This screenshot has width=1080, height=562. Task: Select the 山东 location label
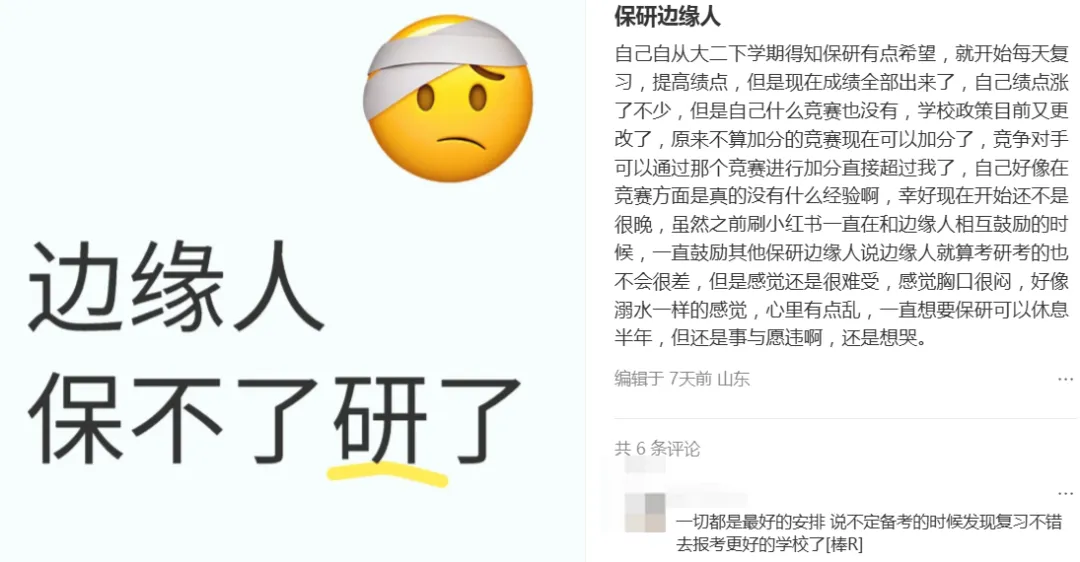(x=734, y=379)
